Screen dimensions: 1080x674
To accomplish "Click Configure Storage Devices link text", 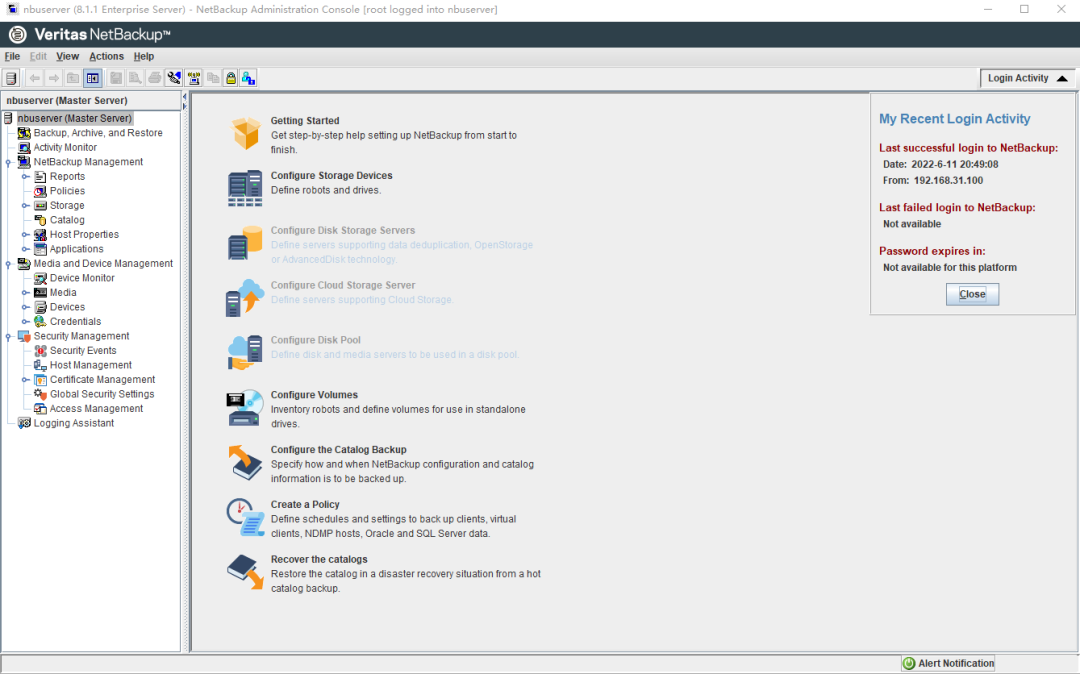I will (331, 176).
